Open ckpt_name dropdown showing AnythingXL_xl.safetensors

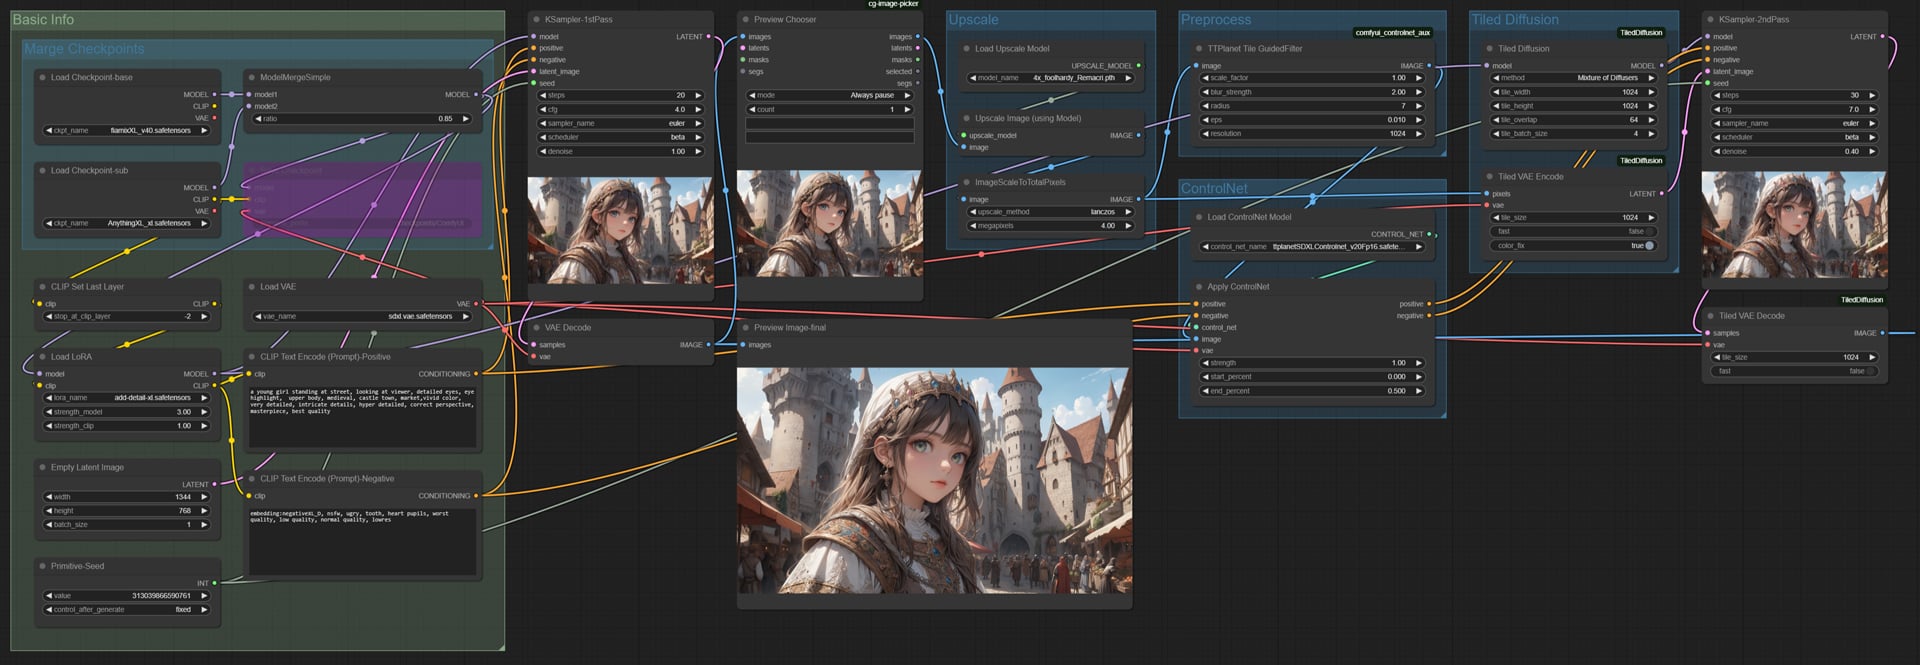[x=126, y=223]
